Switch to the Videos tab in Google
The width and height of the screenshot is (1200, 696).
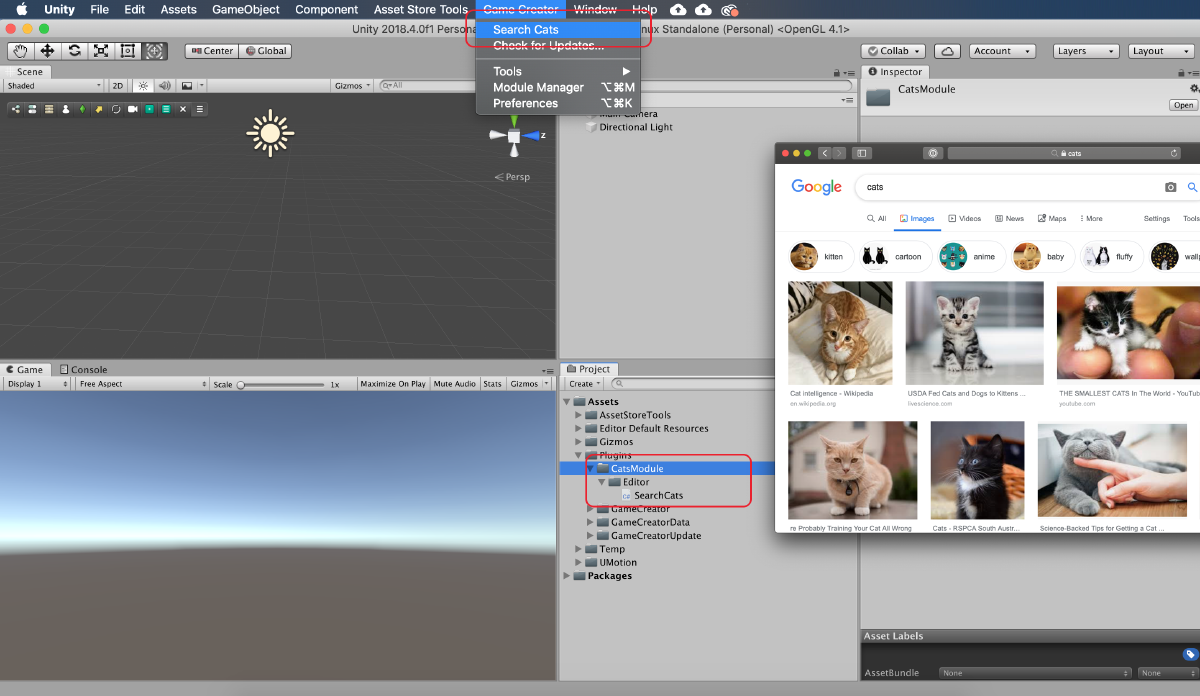[965, 218]
